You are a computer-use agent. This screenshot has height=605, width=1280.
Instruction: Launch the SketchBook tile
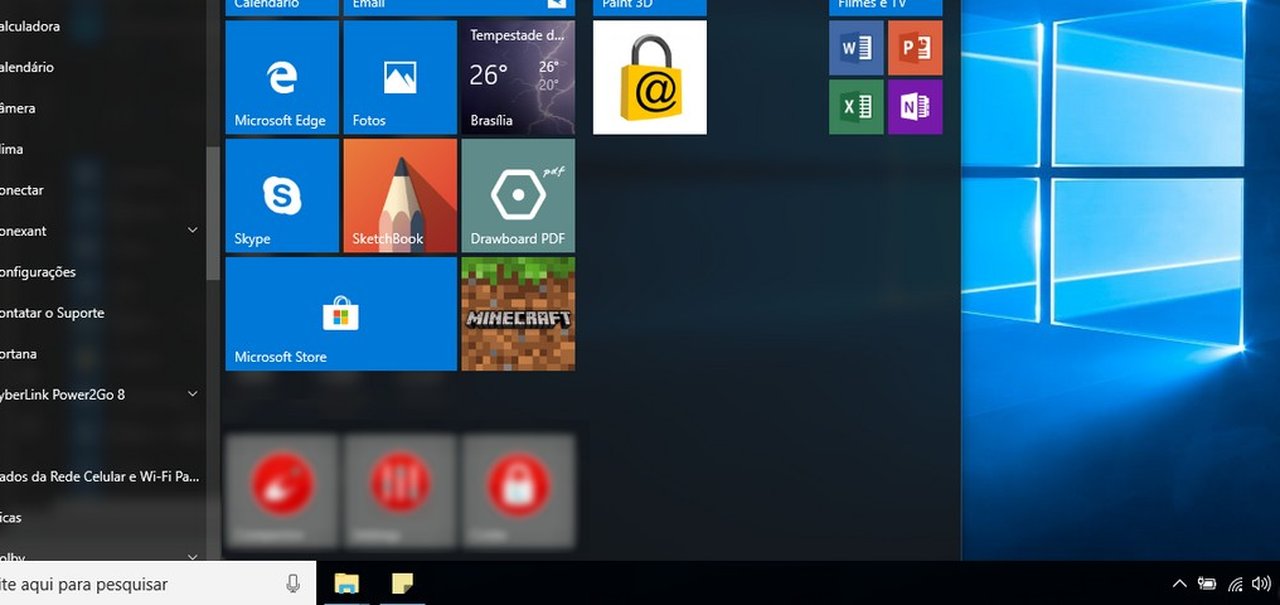[x=400, y=195]
